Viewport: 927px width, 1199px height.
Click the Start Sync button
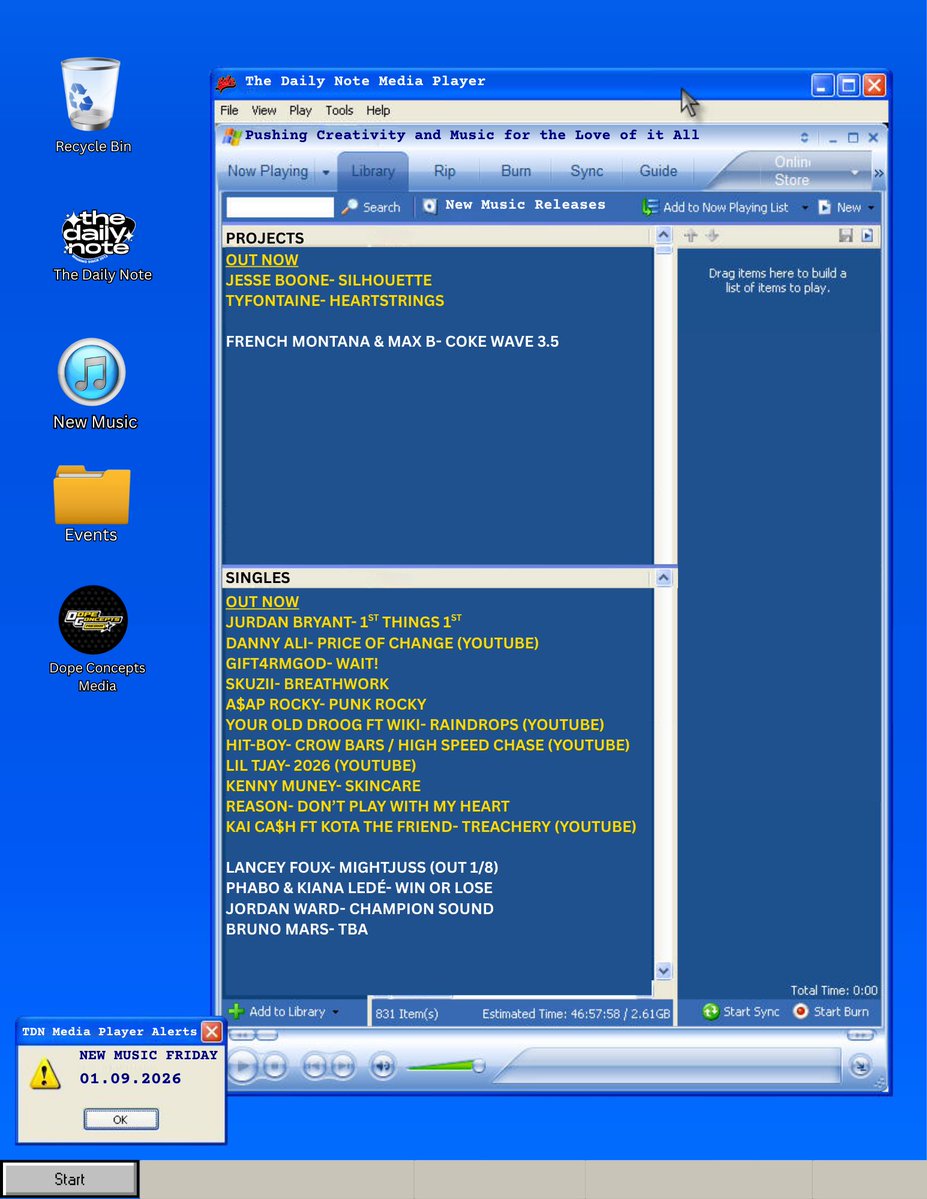pos(741,1012)
